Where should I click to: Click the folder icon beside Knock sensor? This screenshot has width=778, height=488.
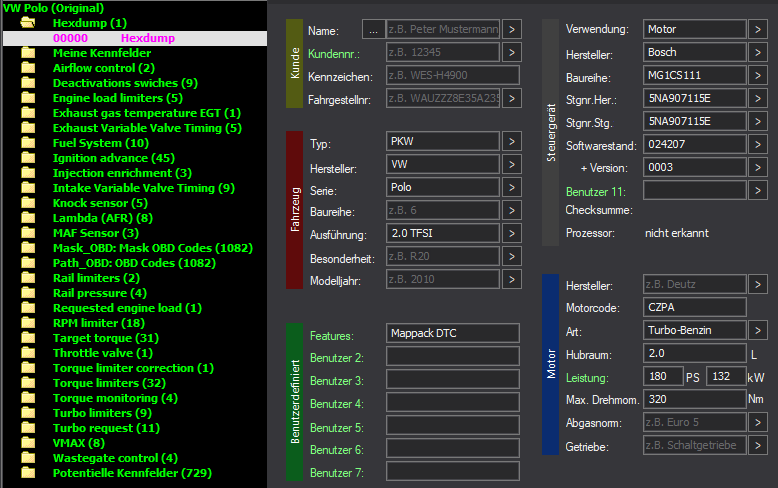coord(28,203)
